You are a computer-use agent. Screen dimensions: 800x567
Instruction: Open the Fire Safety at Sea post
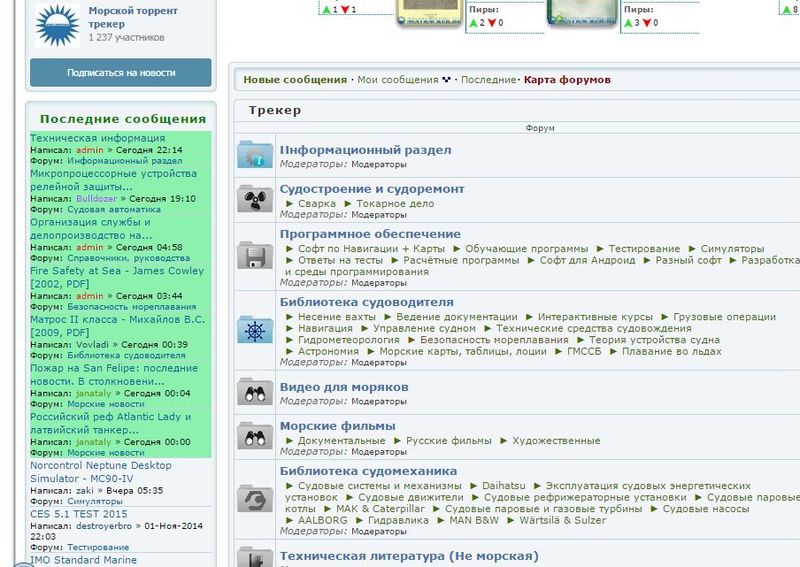[x=115, y=270]
